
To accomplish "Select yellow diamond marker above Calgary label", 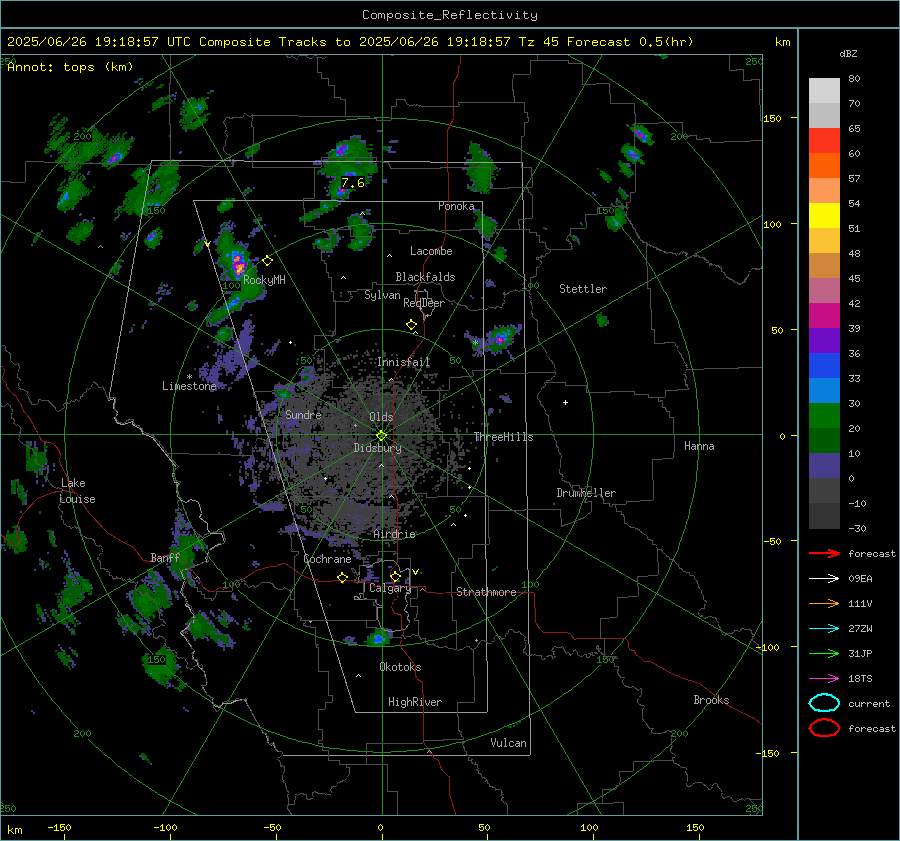I will (x=395, y=576).
